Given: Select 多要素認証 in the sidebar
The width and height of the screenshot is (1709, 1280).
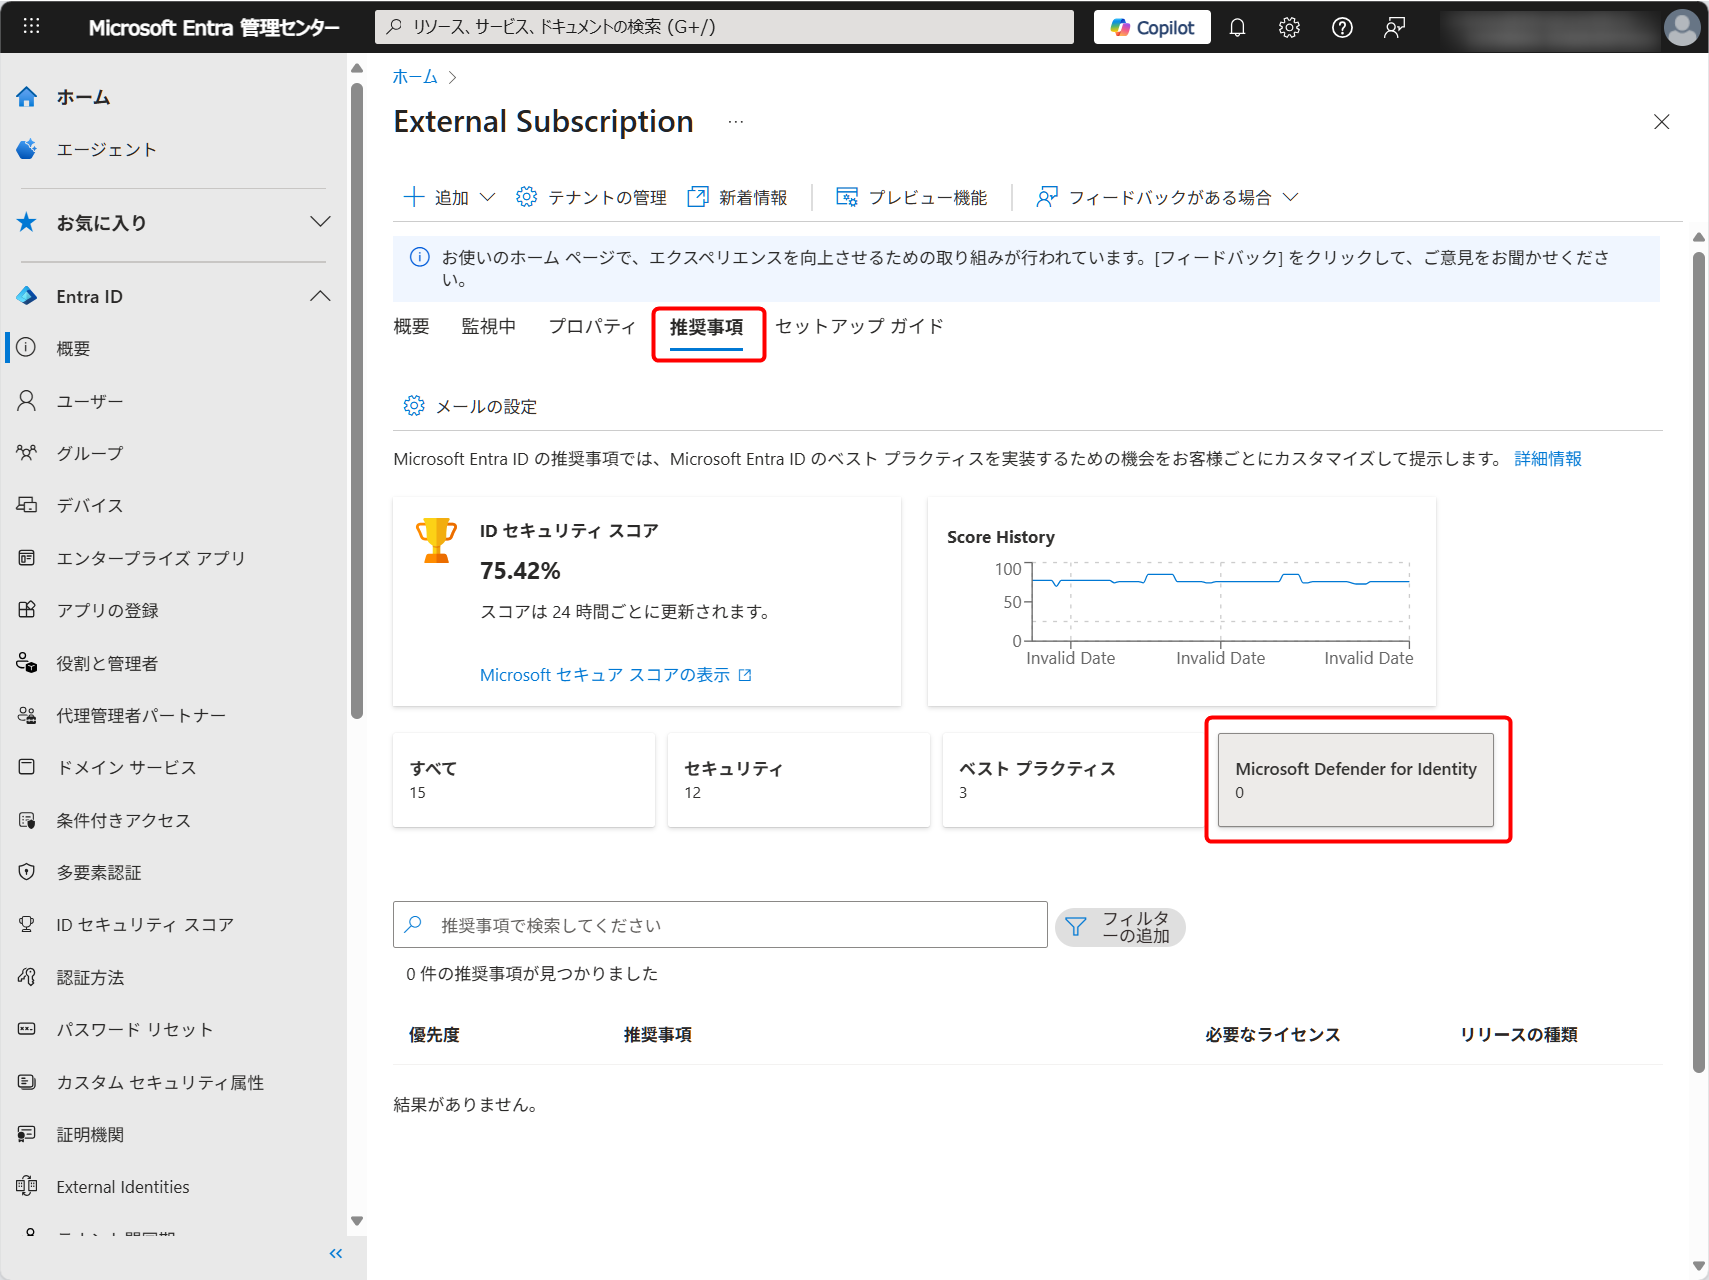Looking at the screenshot, I should [x=102, y=871].
